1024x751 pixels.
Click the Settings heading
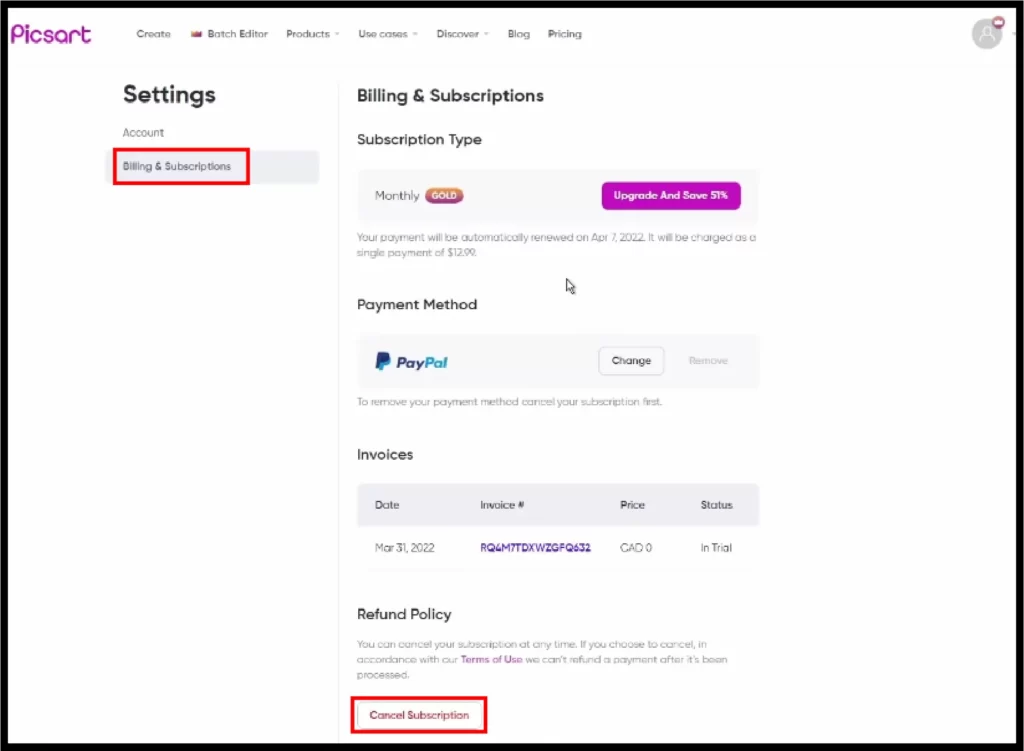pos(169,95)
